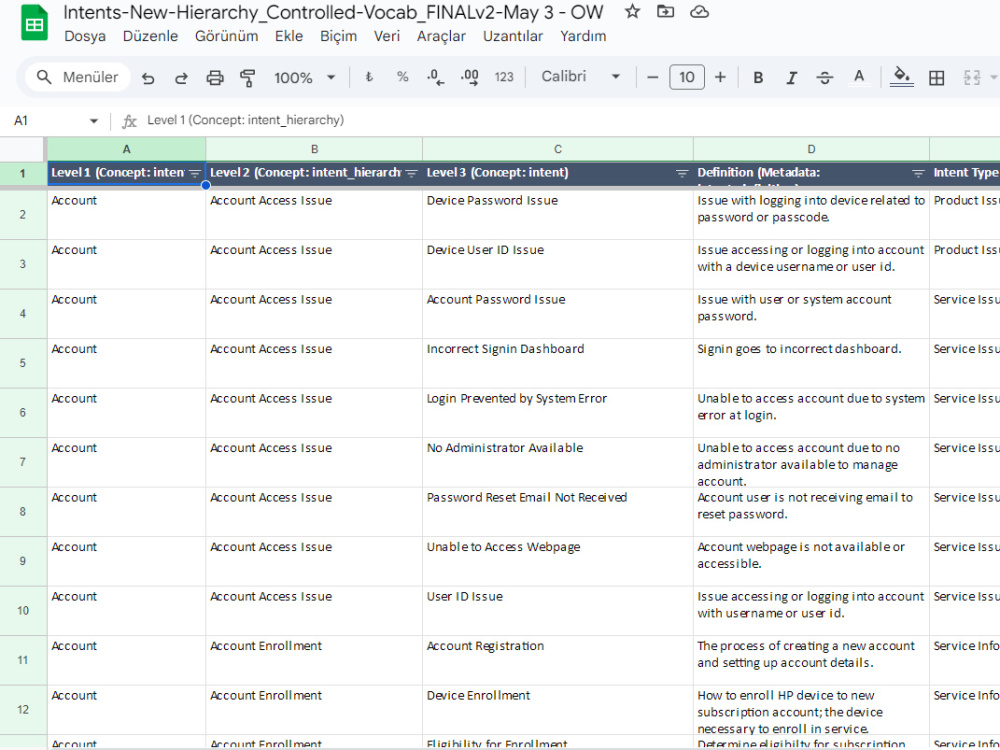Image resolution: width=1000 pixels, height=750 pixels.
Task: Toggle bold formatting
Action: pyautogui.click(x=758, y=76)
